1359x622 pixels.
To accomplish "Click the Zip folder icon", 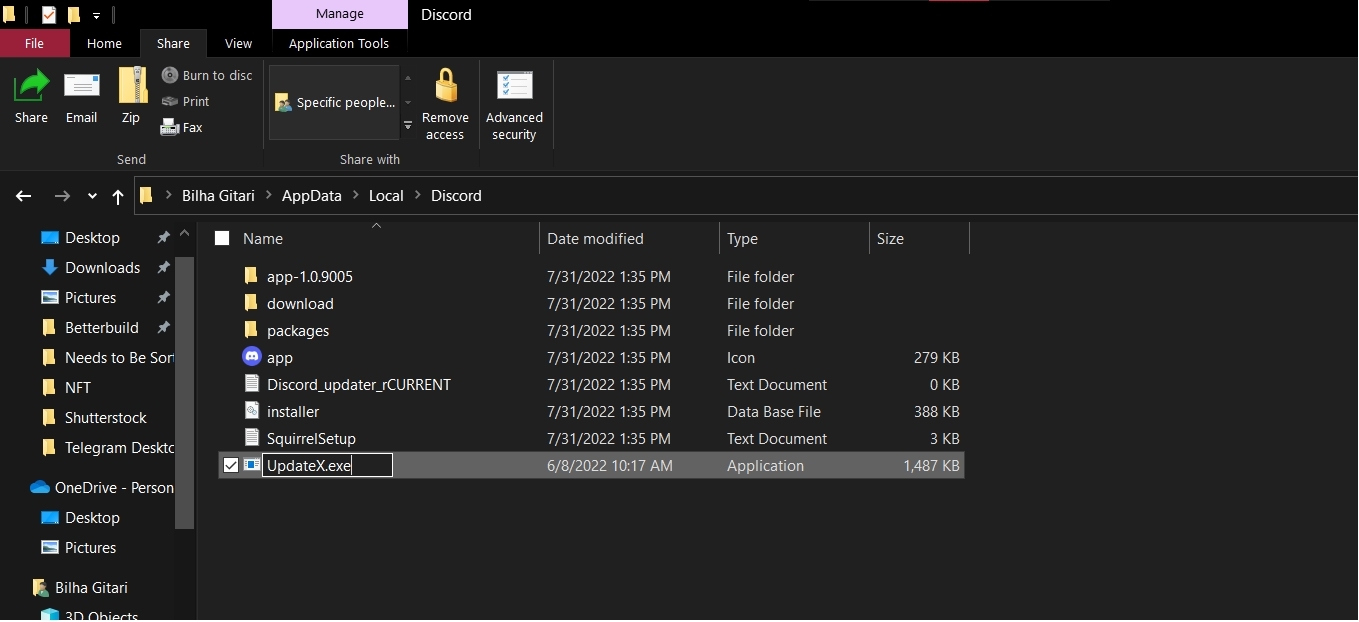I will pyautogui.click(x=131, y=88).
